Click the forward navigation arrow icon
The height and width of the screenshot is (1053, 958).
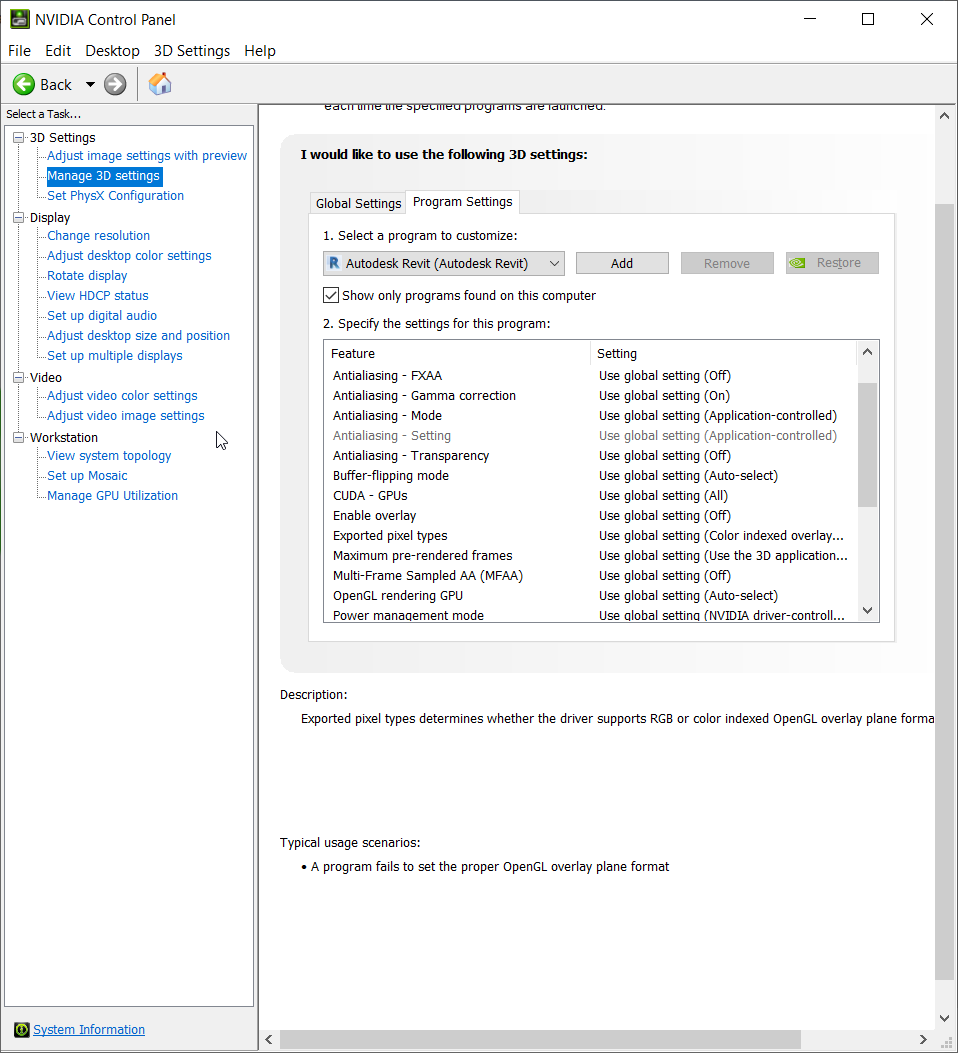click(114, 84)
